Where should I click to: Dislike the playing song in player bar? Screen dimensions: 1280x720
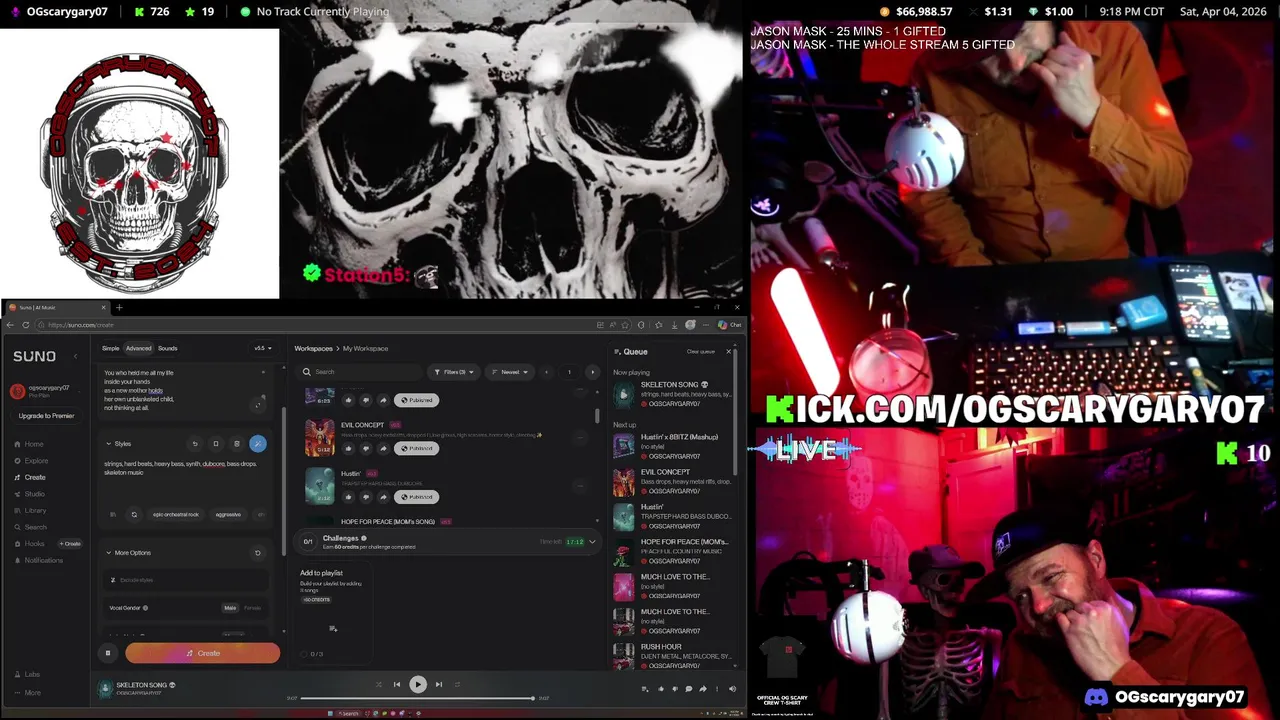[675, 688]
